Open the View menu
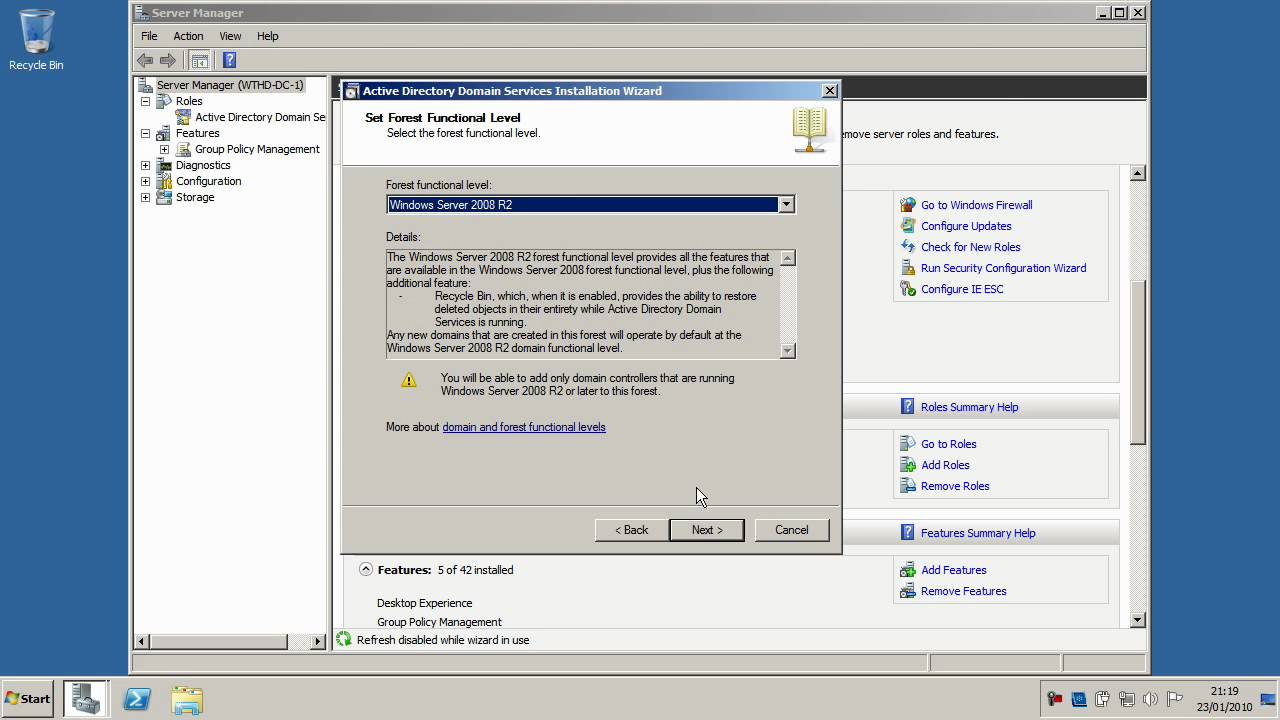The image size is (1280, 720). [x=230, y=36]
